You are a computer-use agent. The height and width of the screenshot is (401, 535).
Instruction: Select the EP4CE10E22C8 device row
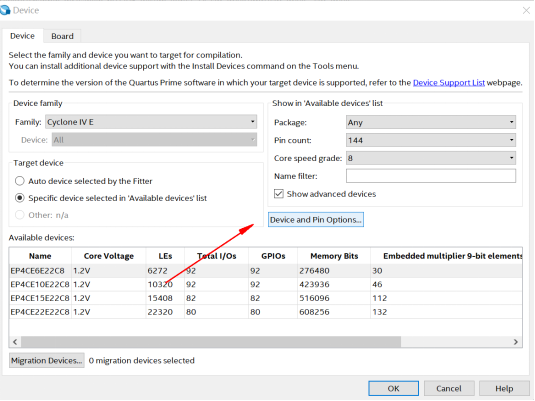click(x=265, y=284)
